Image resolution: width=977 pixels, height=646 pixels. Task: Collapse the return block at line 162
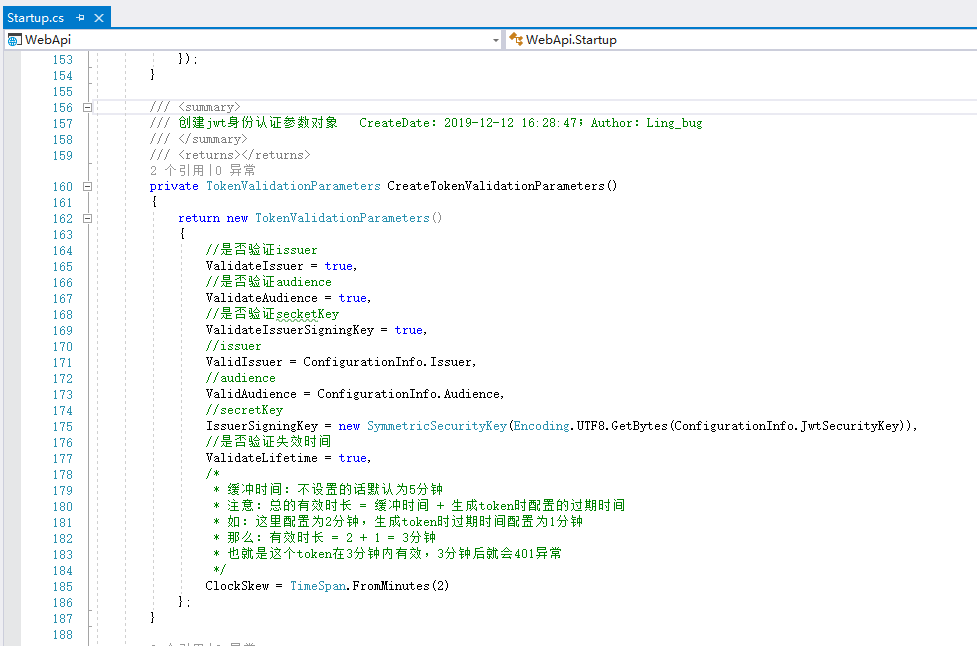pos(87,219)
